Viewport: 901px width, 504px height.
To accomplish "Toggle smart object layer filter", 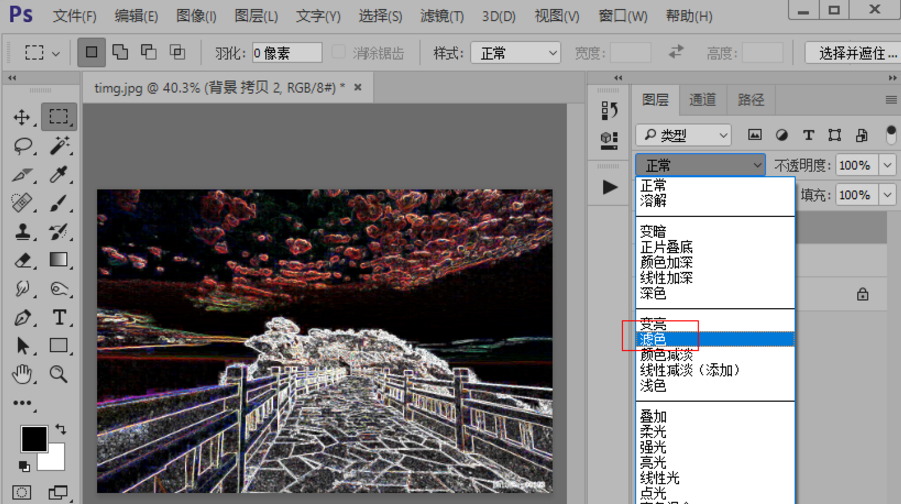I will tap(862, 135).
